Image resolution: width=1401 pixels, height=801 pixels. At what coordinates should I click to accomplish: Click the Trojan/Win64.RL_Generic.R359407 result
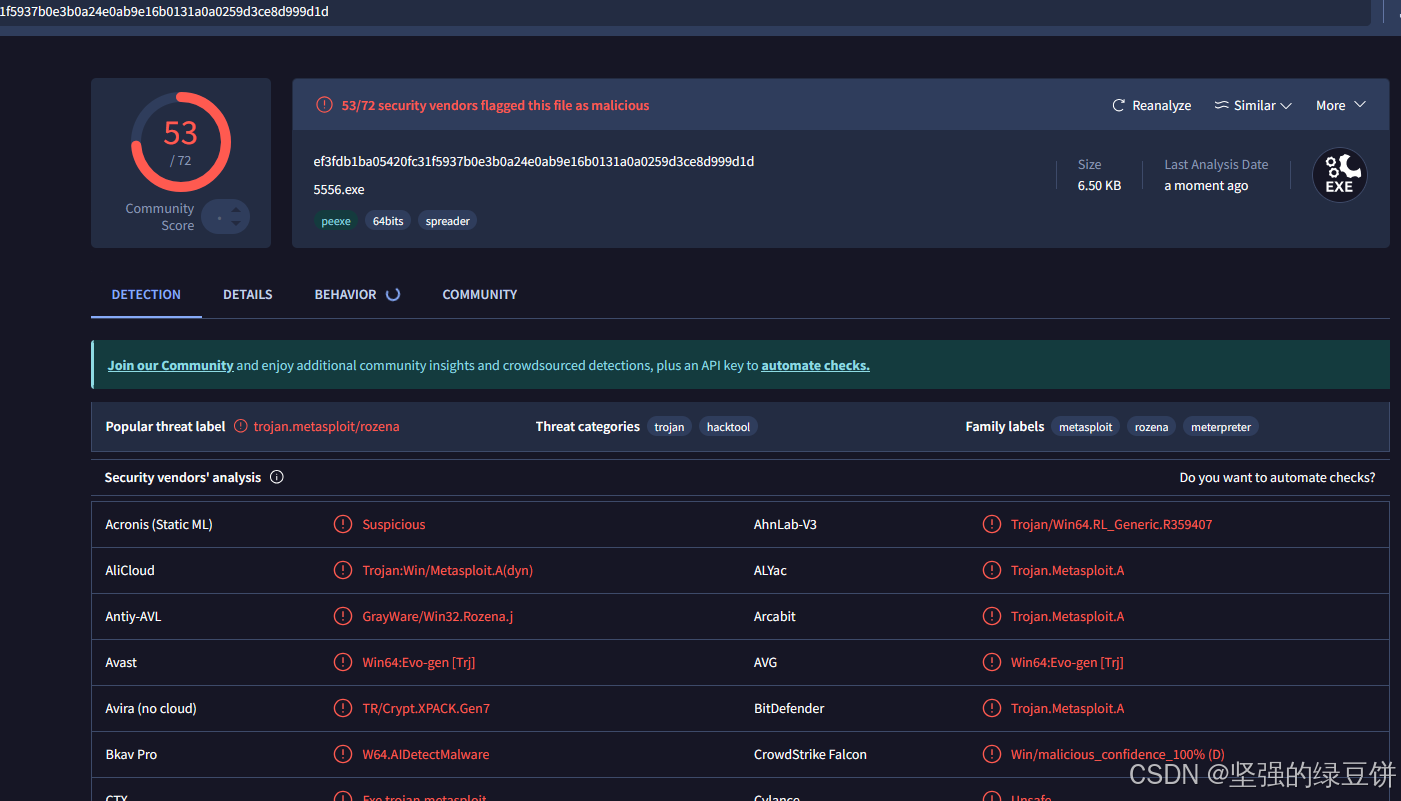coord(1111,524)
